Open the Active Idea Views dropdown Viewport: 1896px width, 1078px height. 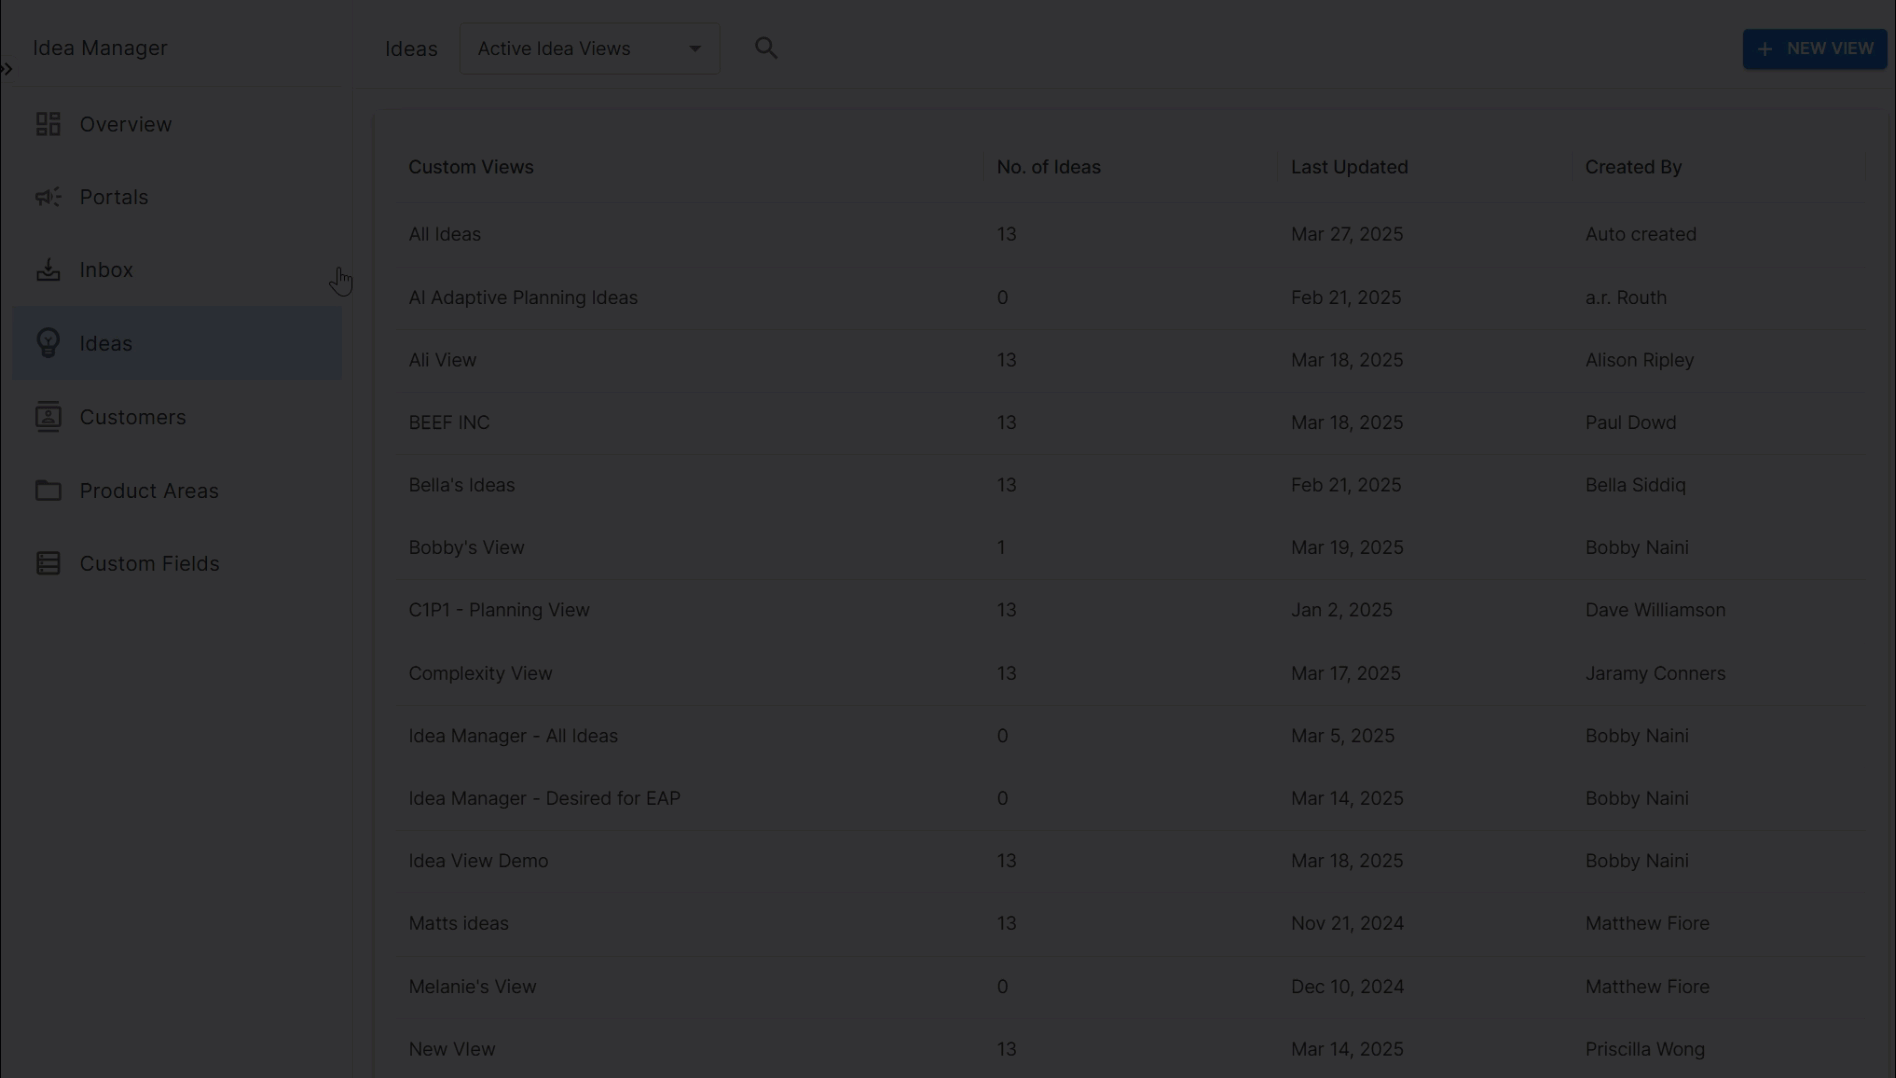589,49
